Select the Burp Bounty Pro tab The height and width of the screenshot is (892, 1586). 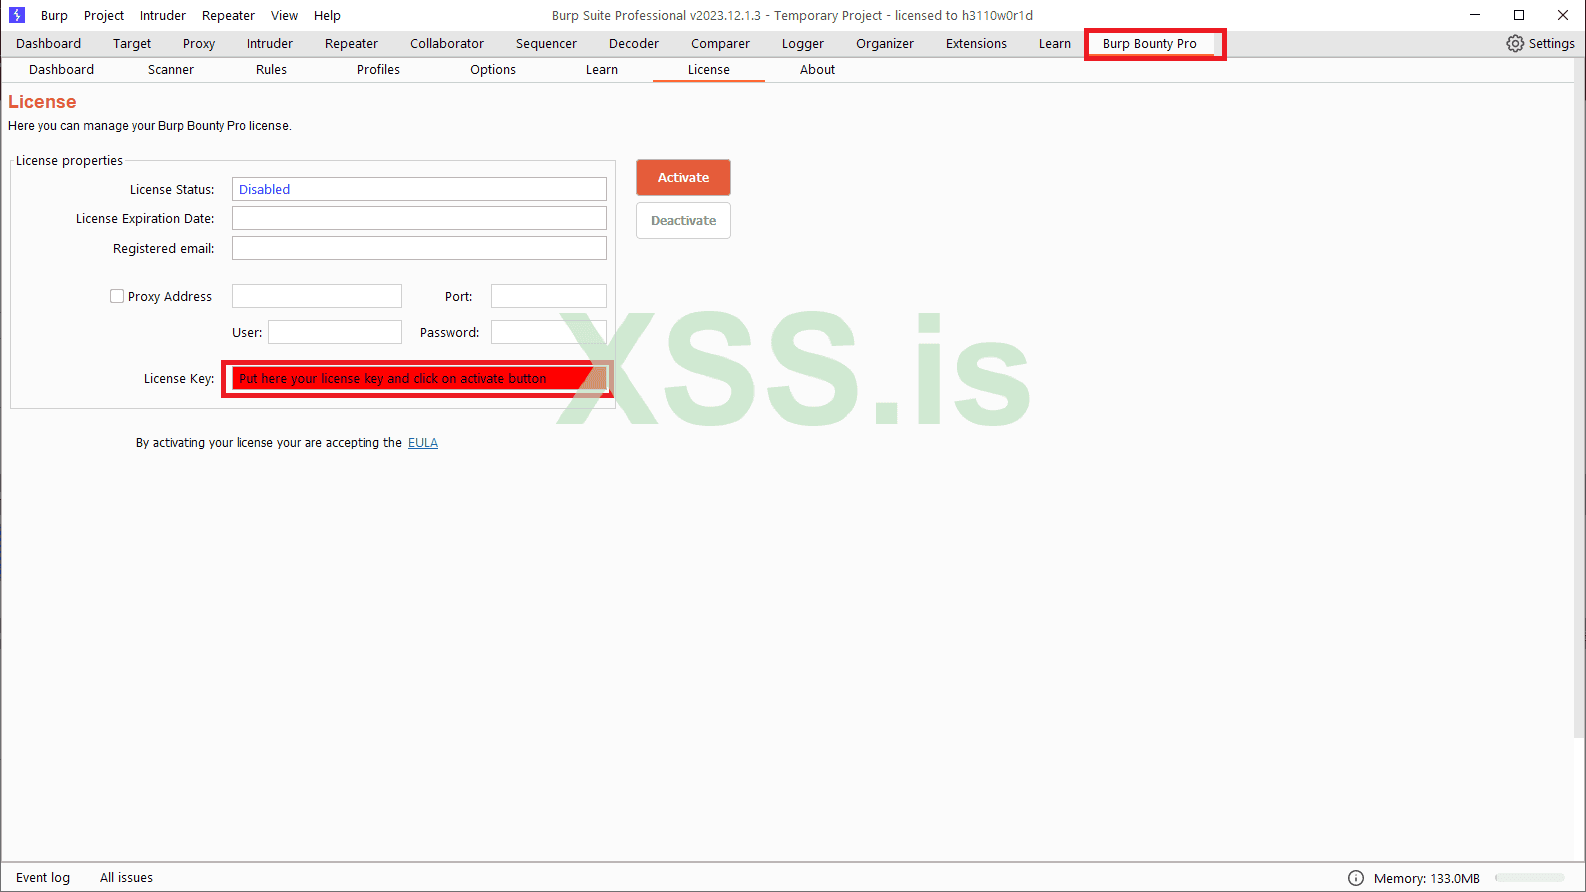[1150, 43]
